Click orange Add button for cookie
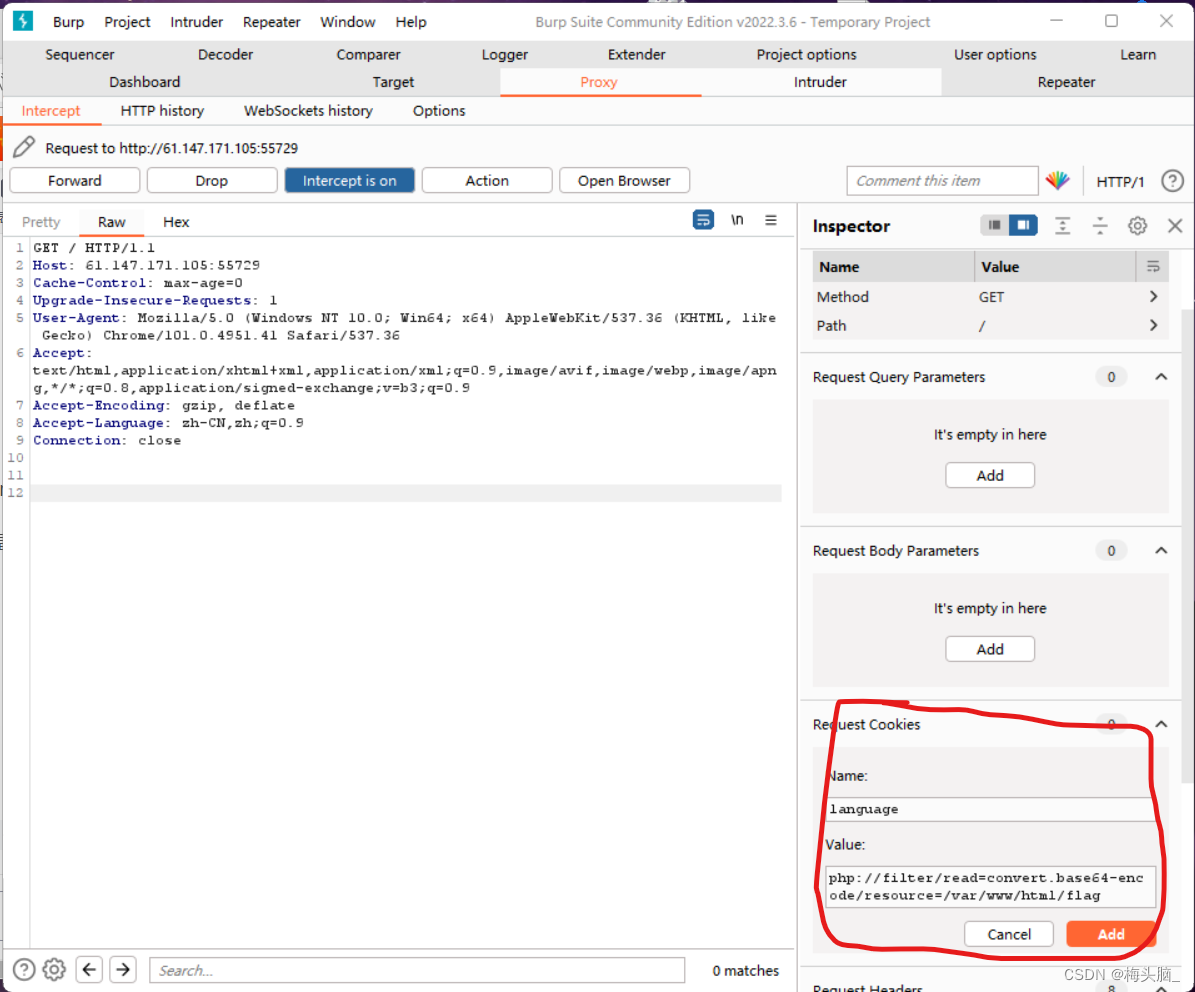Viewport: 1195px width, 992px height. pos(1110,934)
